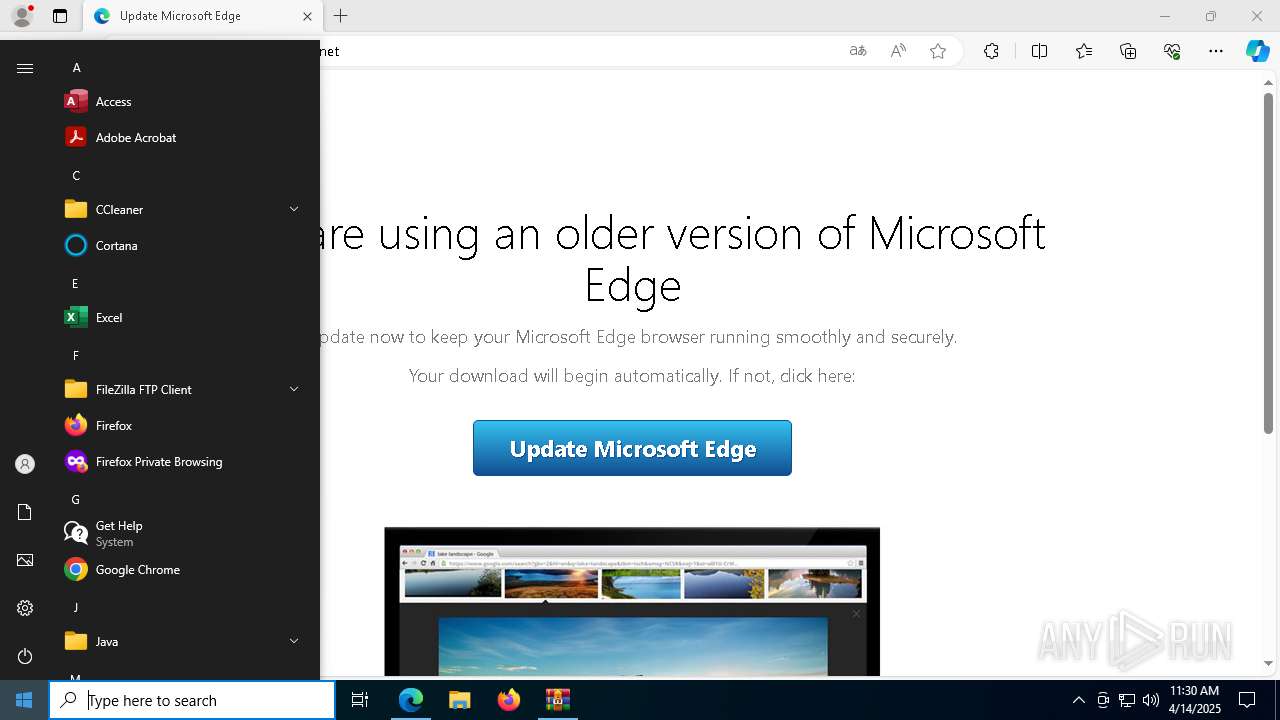Open the network status tray icon

(1127, 700)
